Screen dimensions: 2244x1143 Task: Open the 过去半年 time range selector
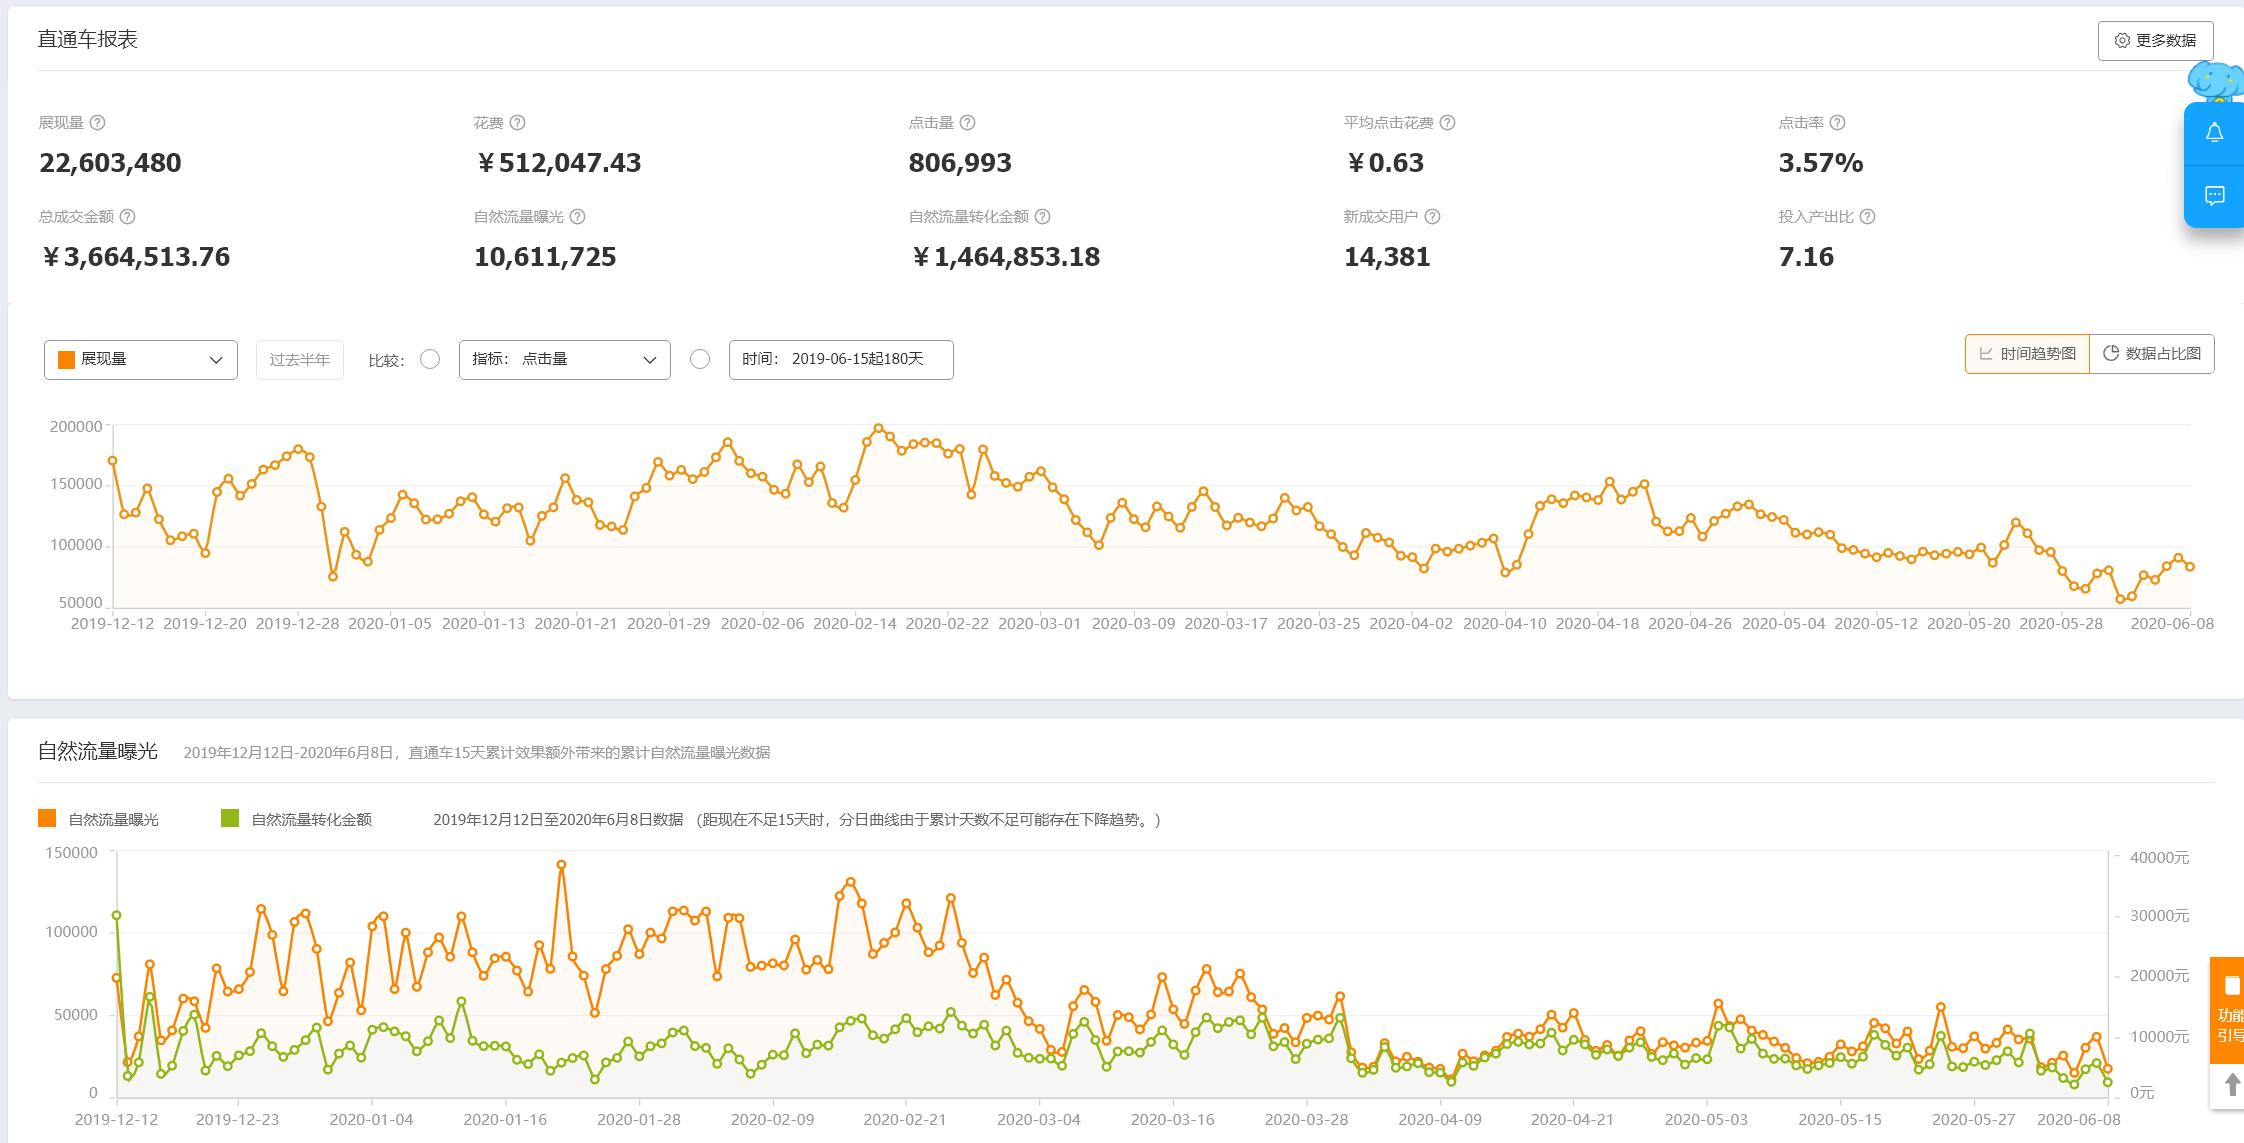pyautogui.click(x=299, y=360)
